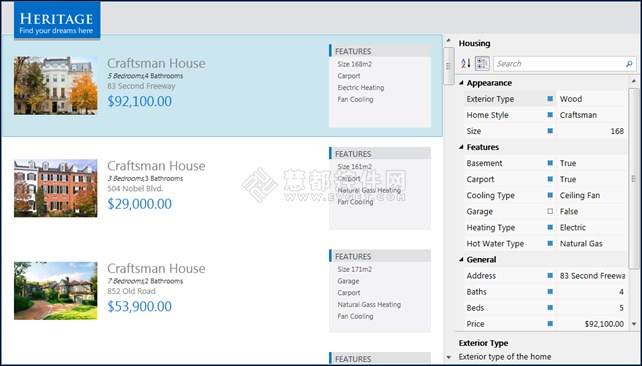Click the listing scrollbar up arrow
This screenshot has width=642, height=366.
(x=448, y=41)
